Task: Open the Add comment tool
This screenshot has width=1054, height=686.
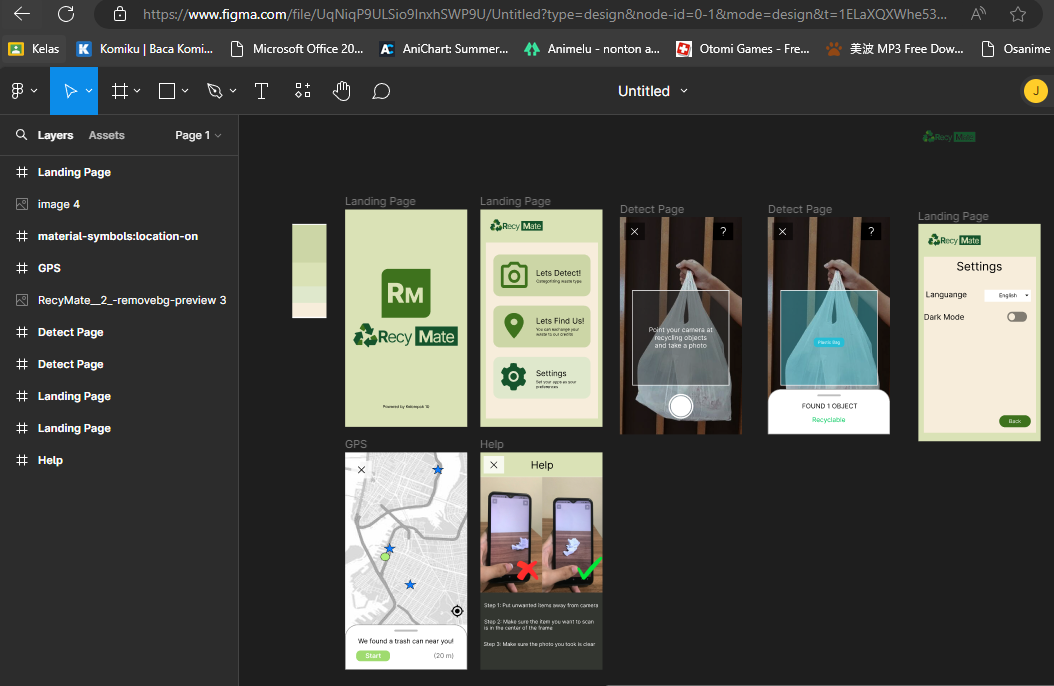Action: click(381, 91)
